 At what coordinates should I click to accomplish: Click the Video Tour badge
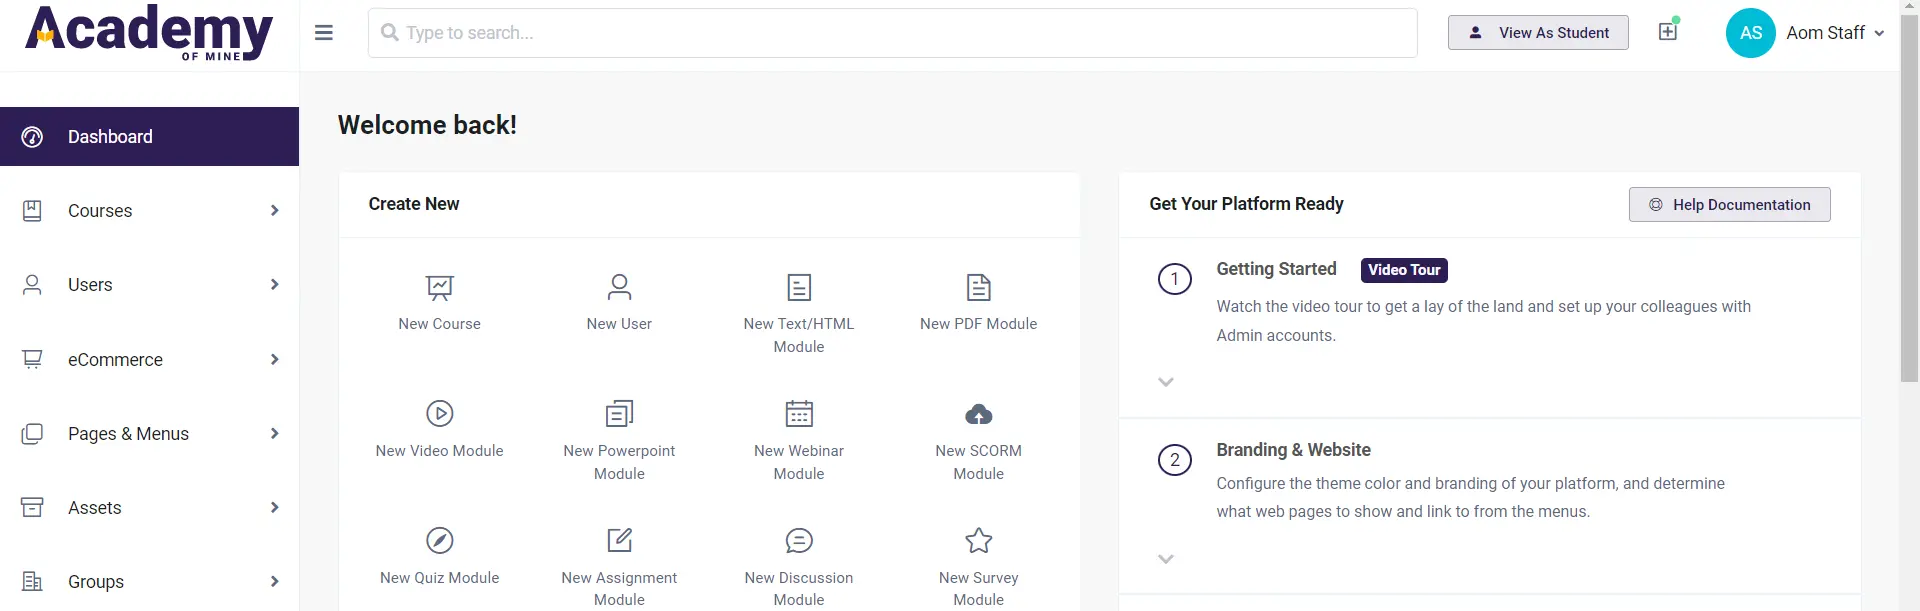pyautogui.click(x=1403, y=270)
